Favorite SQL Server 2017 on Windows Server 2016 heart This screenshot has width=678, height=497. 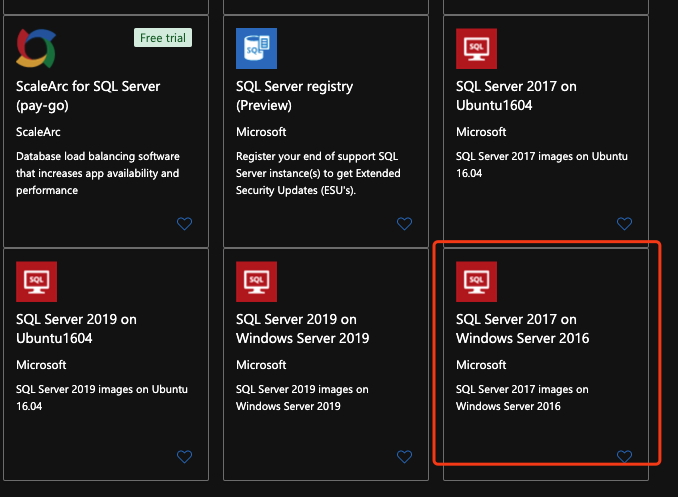tap(624, 456)
